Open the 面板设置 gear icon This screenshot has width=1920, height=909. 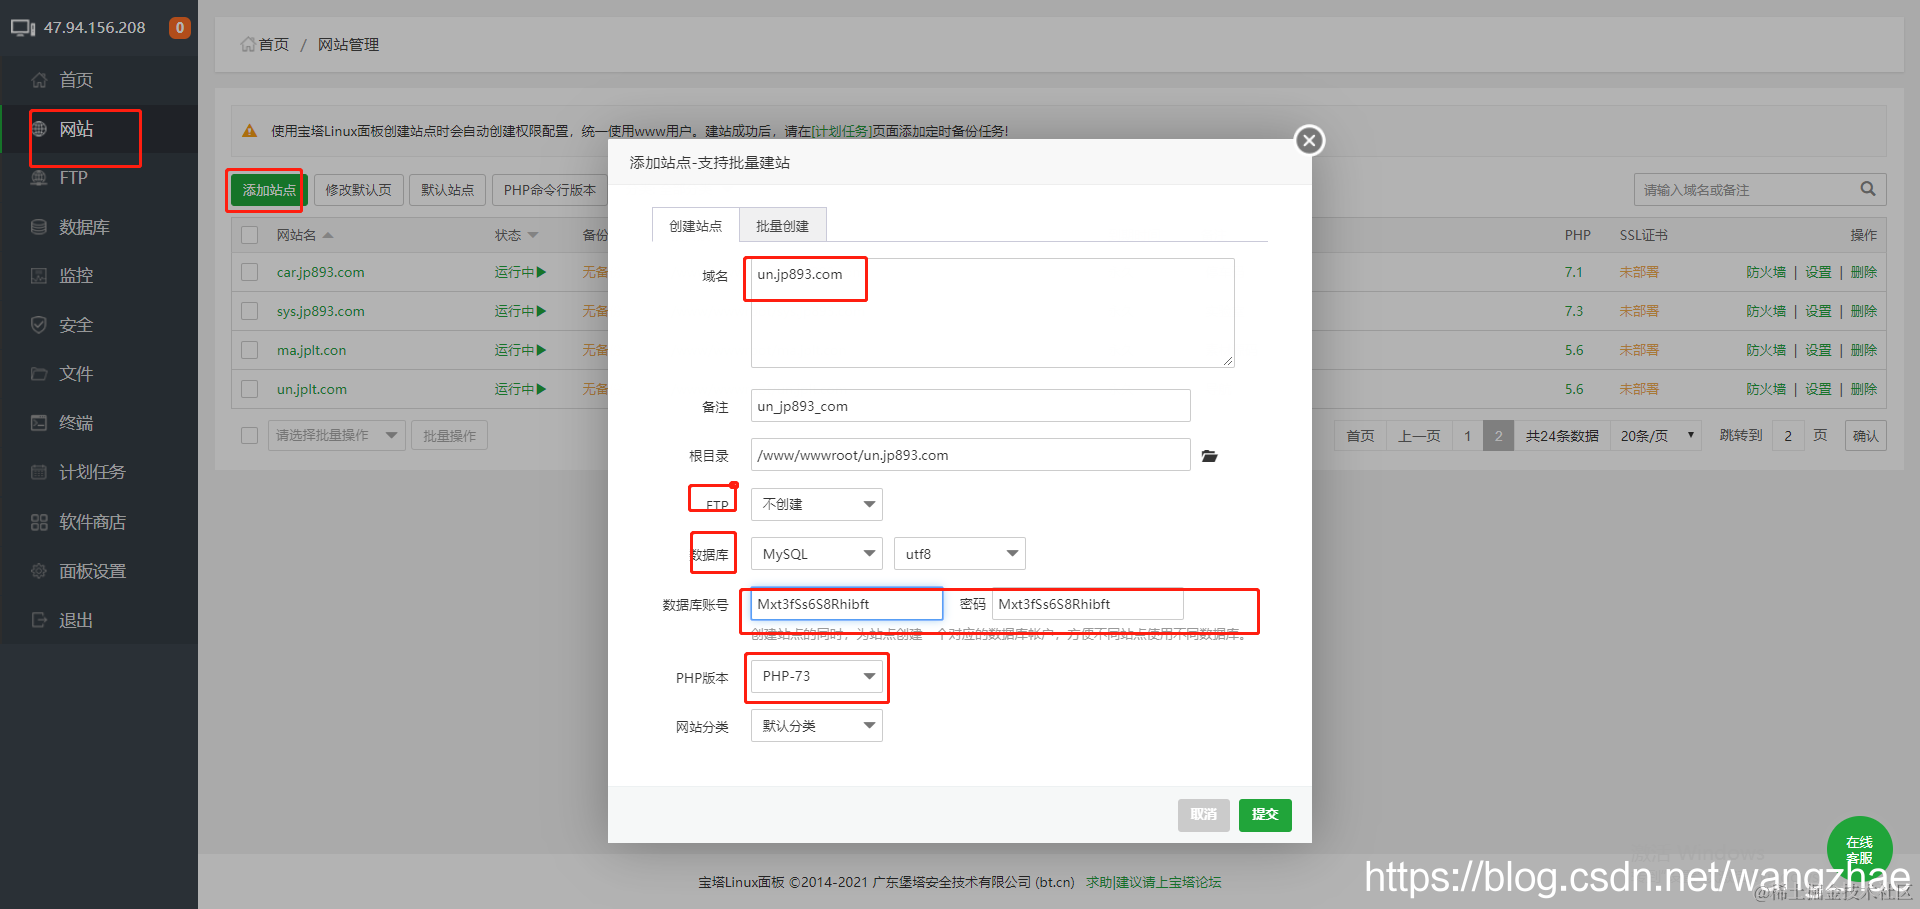pyautogui.click(x=39, y=571)
